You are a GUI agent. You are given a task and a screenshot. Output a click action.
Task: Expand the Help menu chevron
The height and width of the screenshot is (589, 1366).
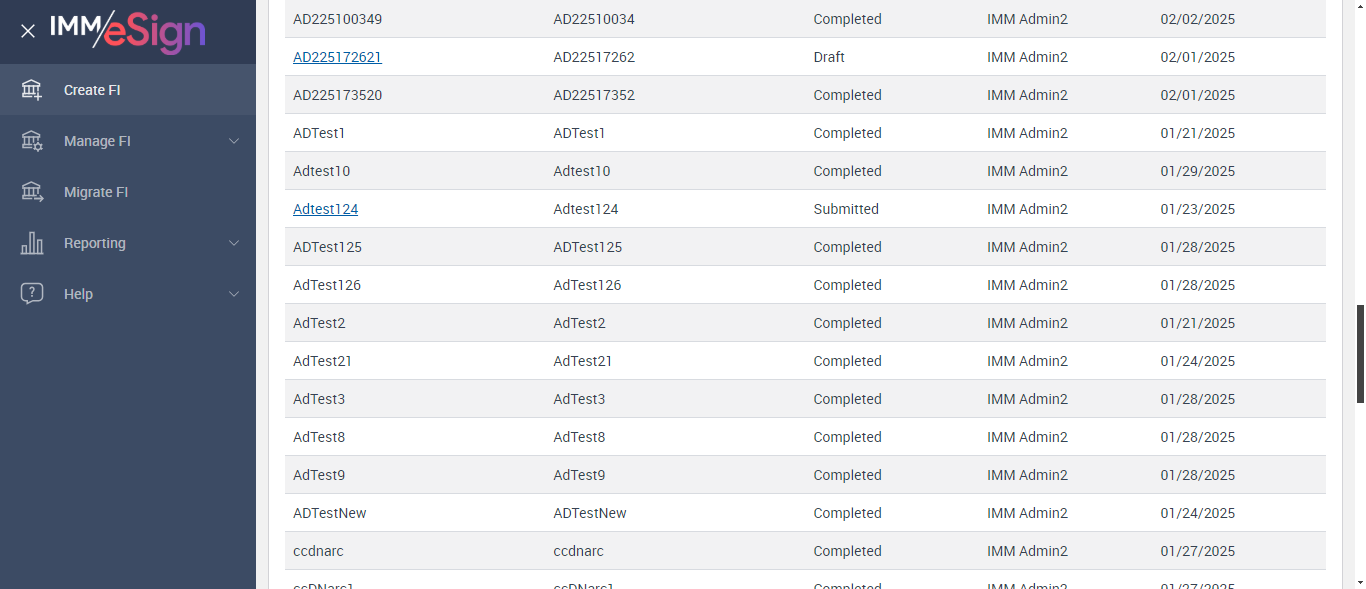pos(234,294)
